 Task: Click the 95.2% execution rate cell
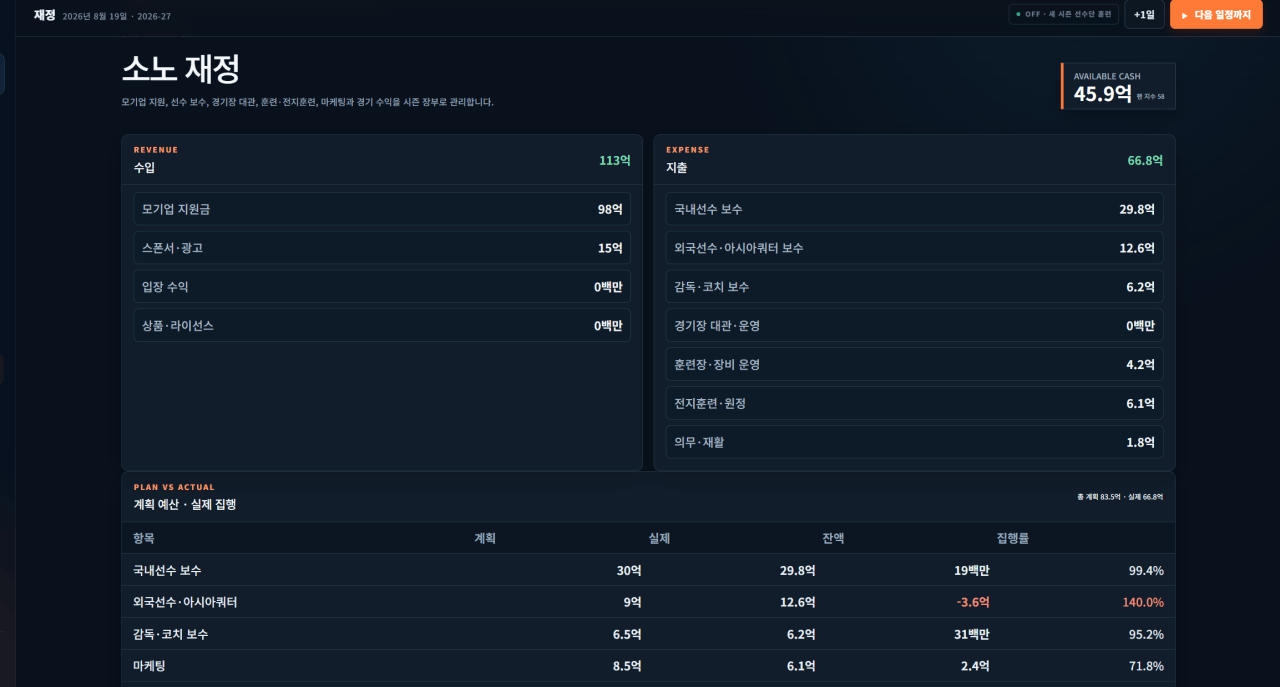click(x=1146, y=634)
